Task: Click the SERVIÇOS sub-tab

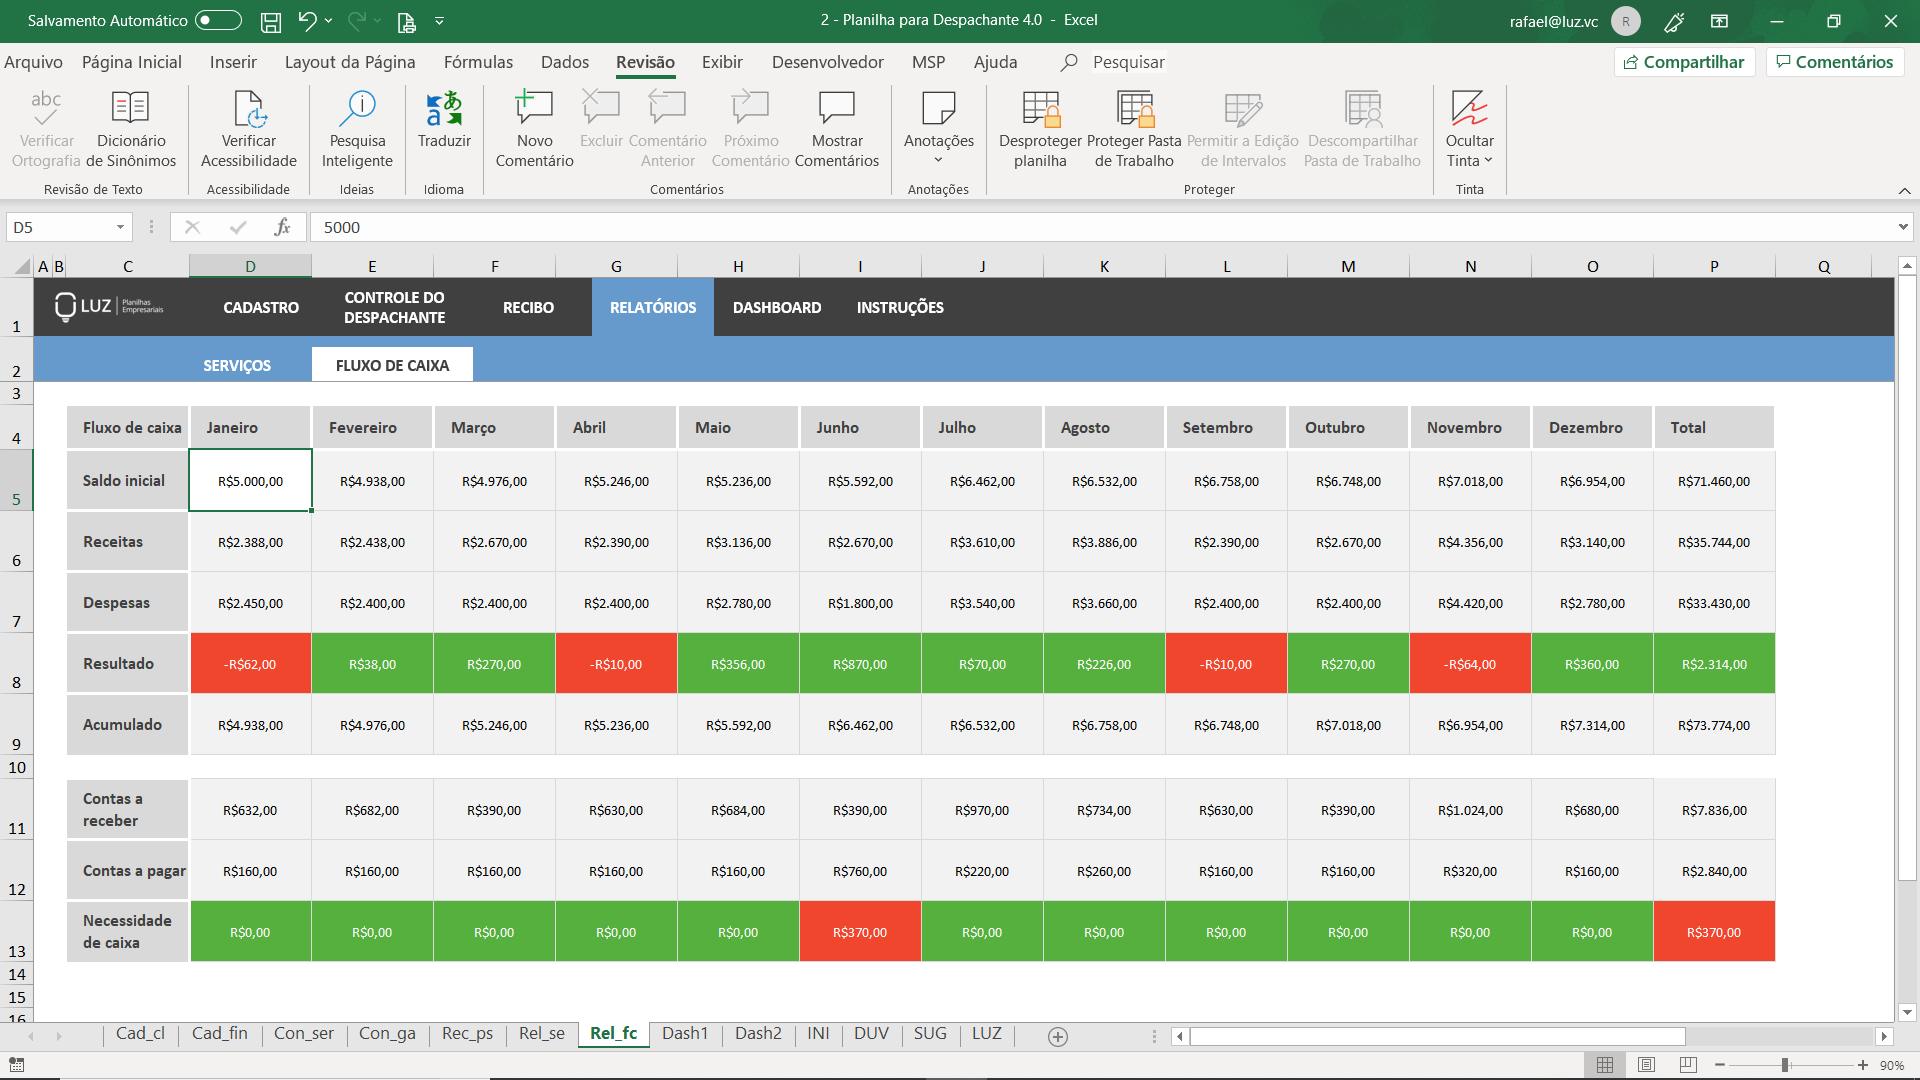Action: 237,366
